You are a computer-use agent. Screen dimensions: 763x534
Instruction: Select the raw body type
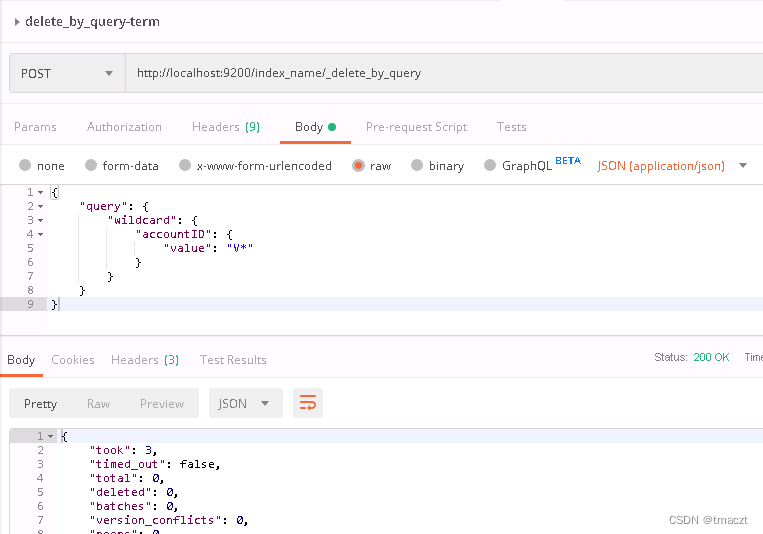tap(358, 166)
